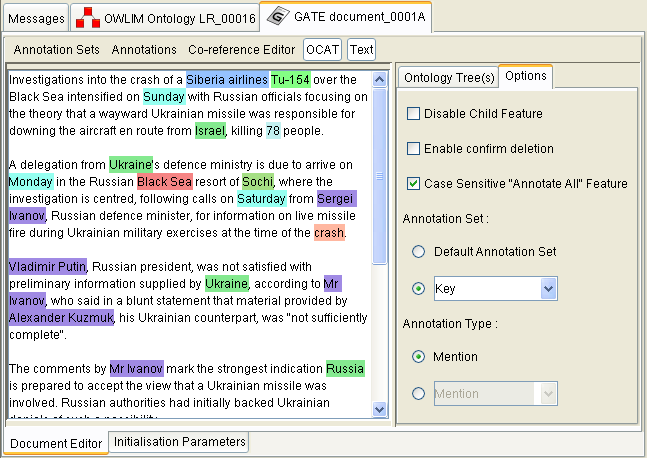Click the blue highlighted Siberia airlines annotation

[227, 79]
